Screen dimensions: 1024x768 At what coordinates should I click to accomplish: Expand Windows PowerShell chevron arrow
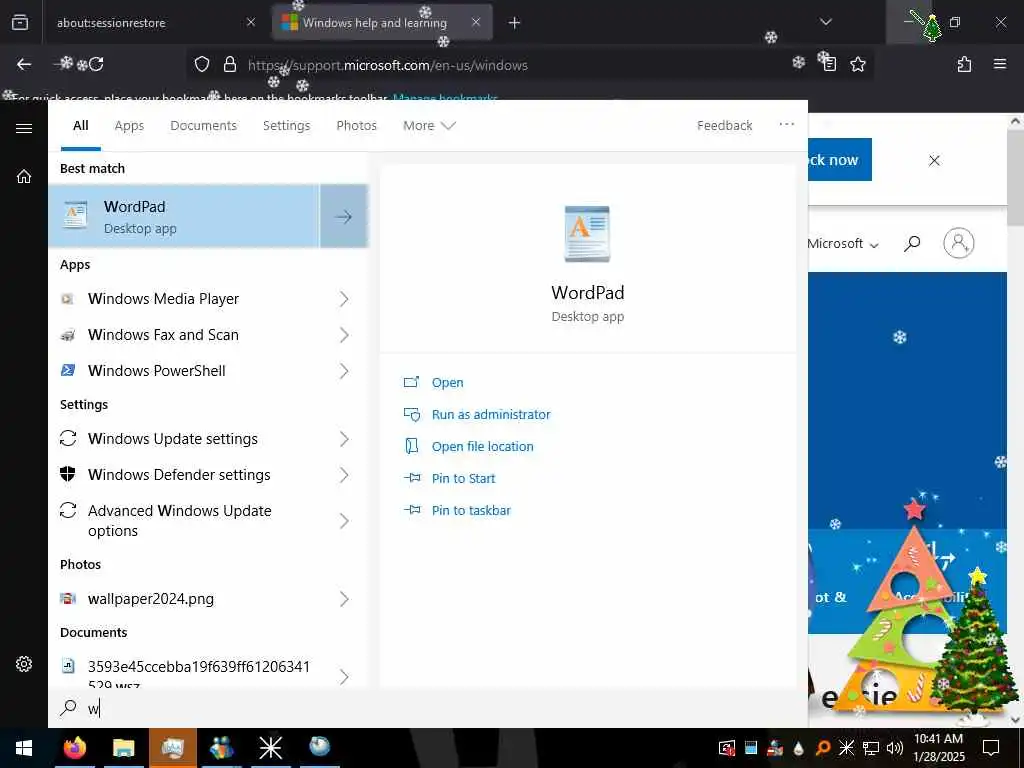[344, 371]
